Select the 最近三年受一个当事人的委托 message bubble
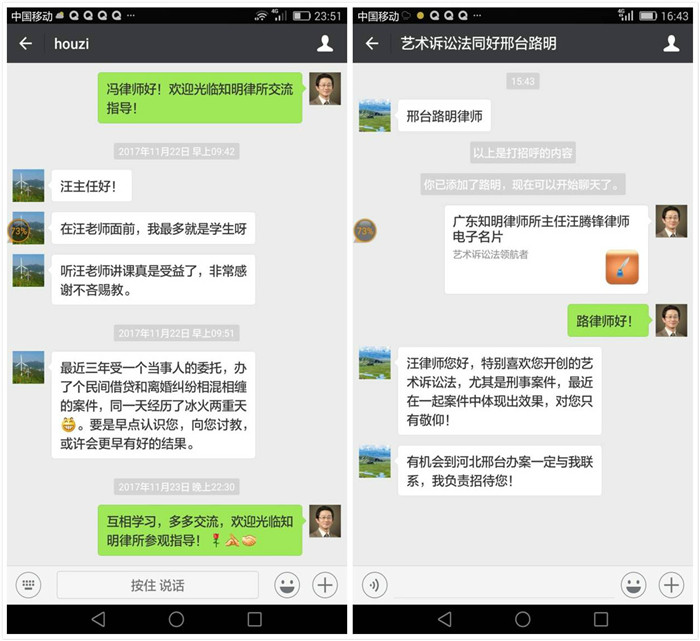This screenshot has height=641, width=700. coord(154,405)
